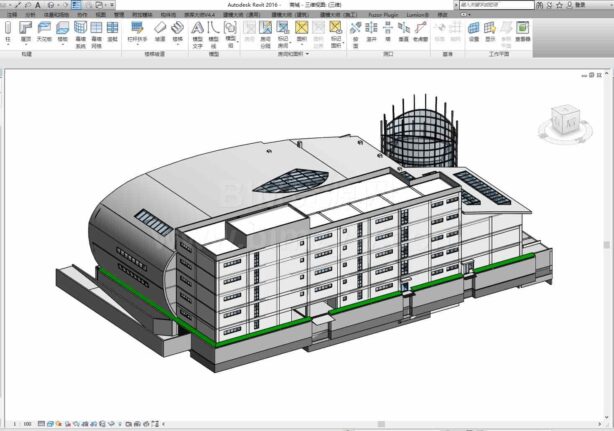The image size is (614, 431).
Task: Toggle sun path in view control bar
Action: (x=59, y=424)
